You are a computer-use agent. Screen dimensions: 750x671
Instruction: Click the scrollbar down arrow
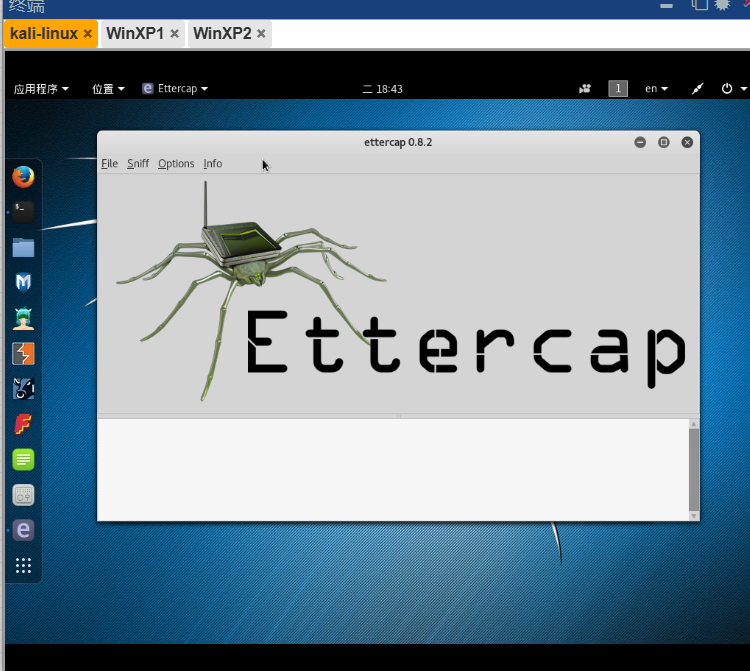pos(694,516)
